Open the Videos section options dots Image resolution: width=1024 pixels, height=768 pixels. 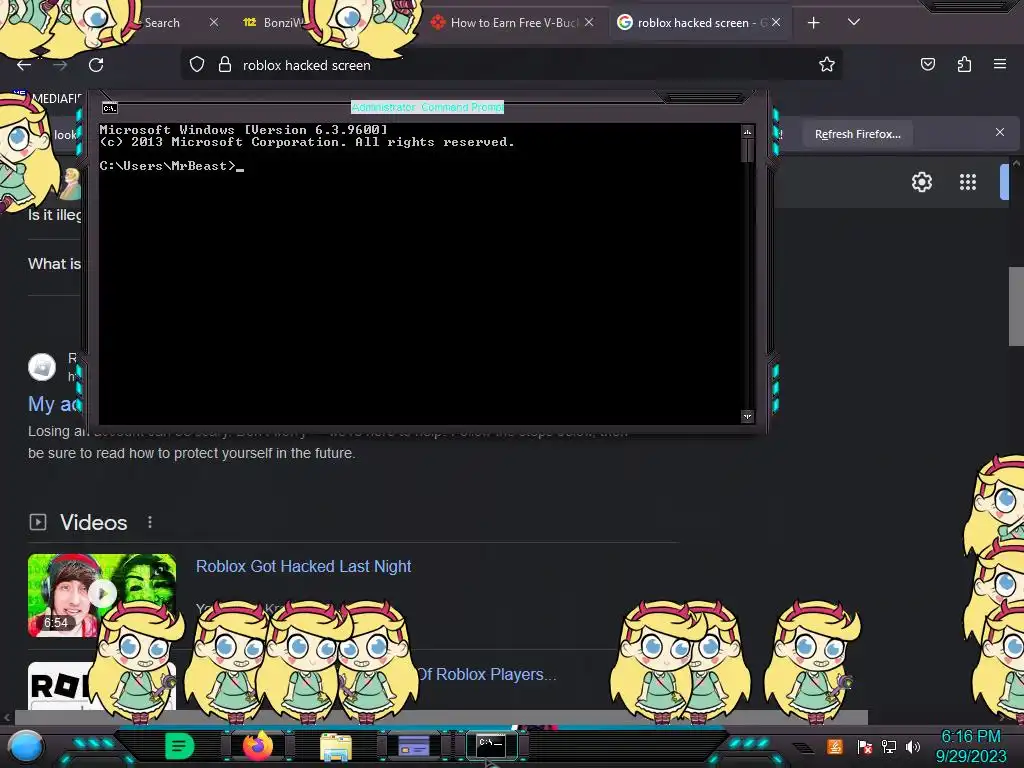click(150, 522)
